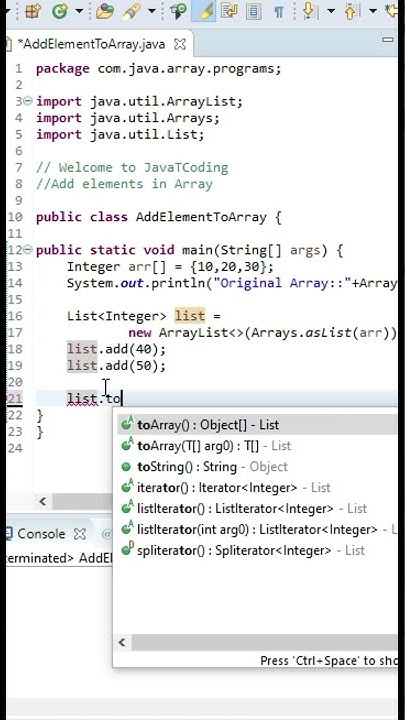405x720 pixels.
Task: Click the 'Add elements in Array' comment
Action: (x=124, y=184)
